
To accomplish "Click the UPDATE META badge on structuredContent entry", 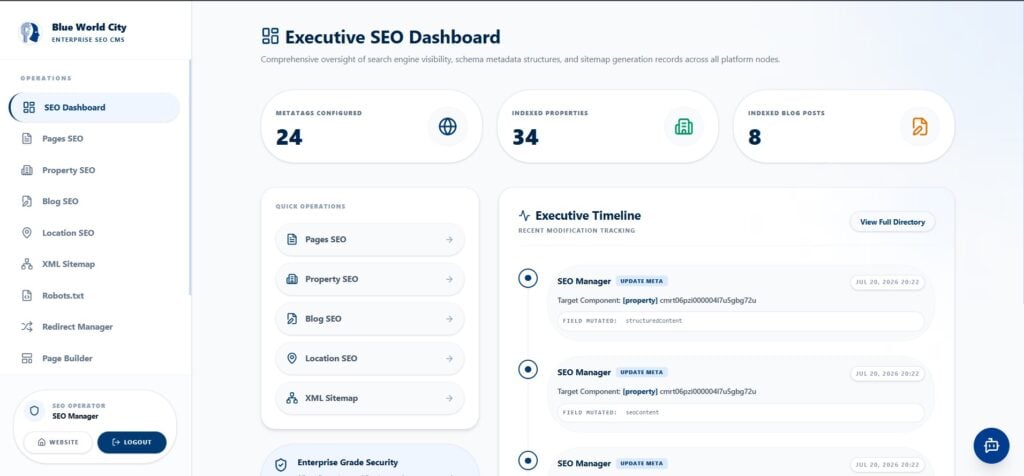I will (641, 281).
